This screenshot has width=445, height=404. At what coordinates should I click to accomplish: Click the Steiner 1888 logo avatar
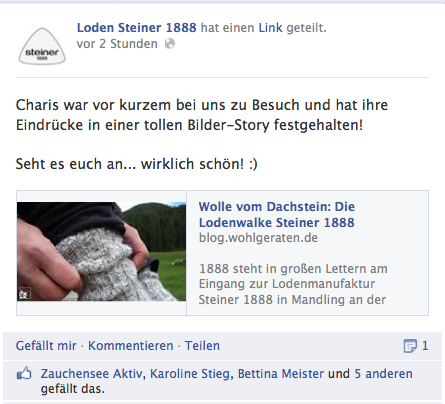42,46
